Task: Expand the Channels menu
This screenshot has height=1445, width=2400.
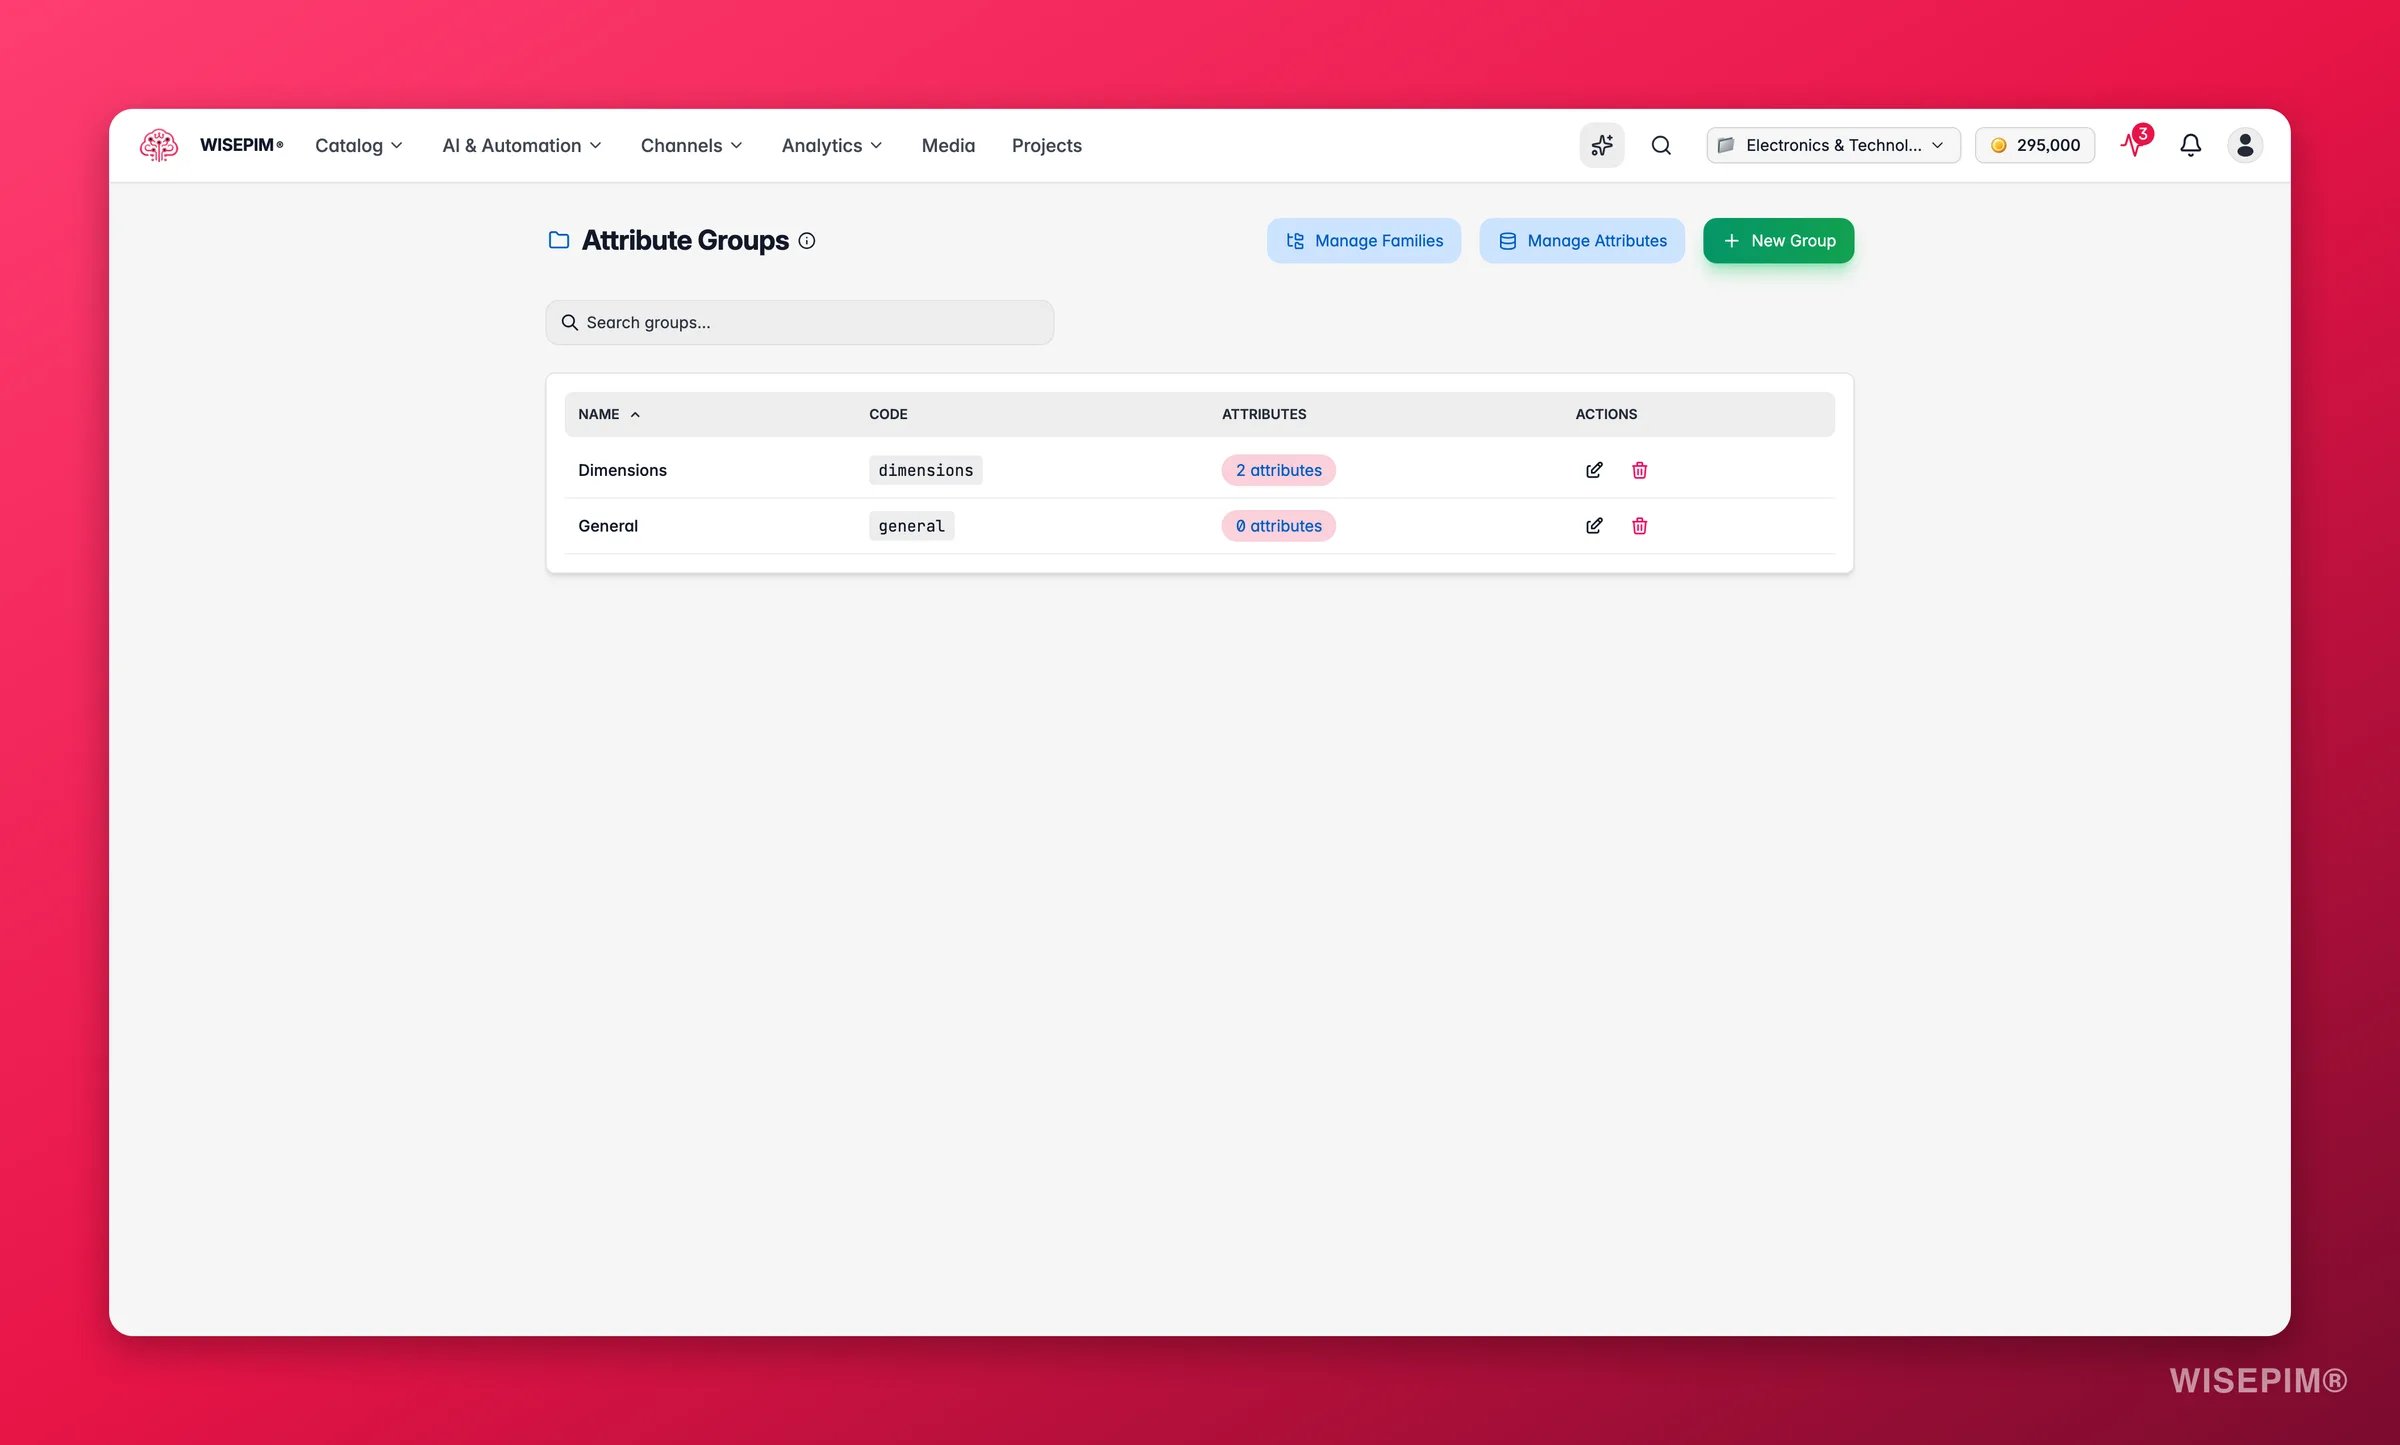Action: pyautogui.click(x=692, y=145)
